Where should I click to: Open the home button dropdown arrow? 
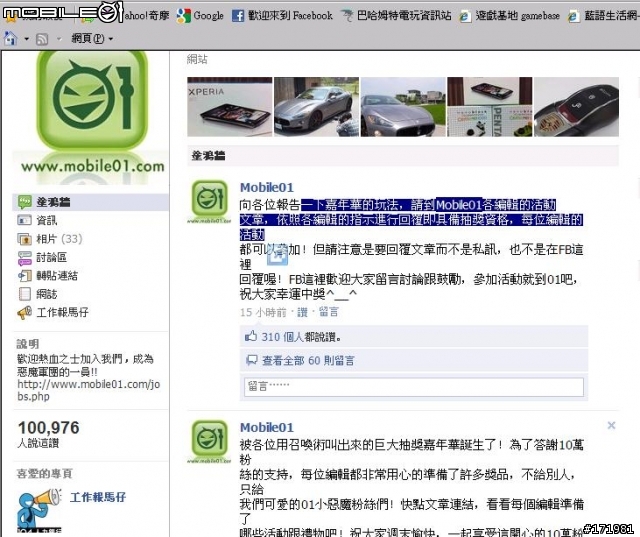point(27,39)
